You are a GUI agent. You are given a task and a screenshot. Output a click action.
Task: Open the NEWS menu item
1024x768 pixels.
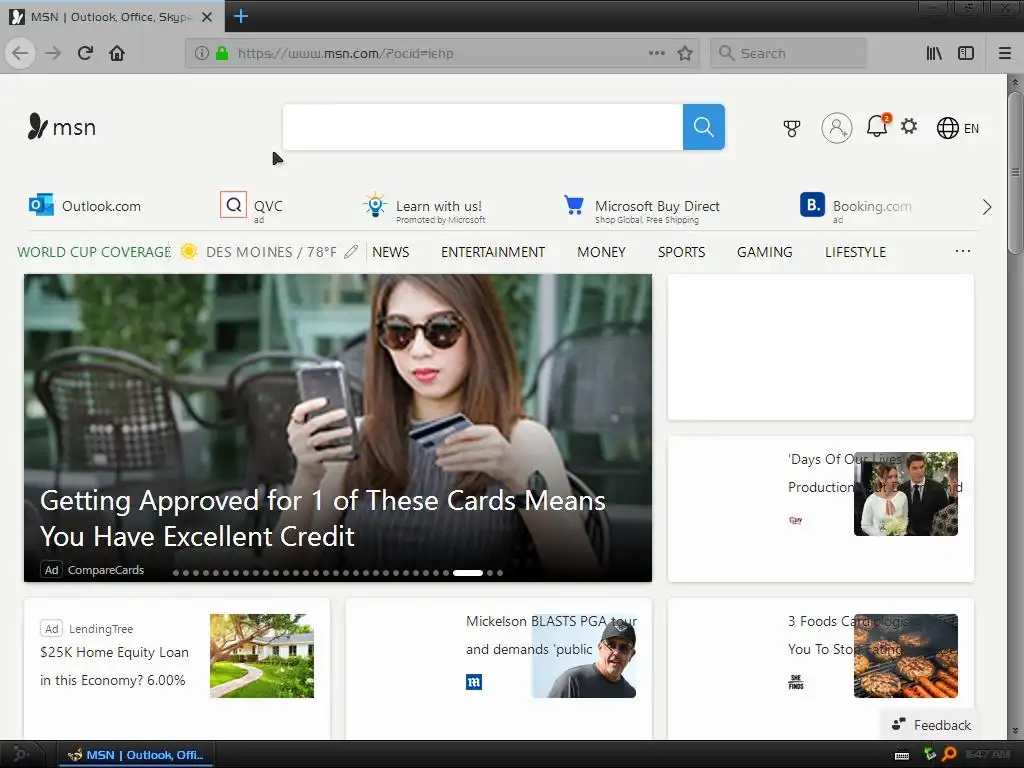pos(391,252)
